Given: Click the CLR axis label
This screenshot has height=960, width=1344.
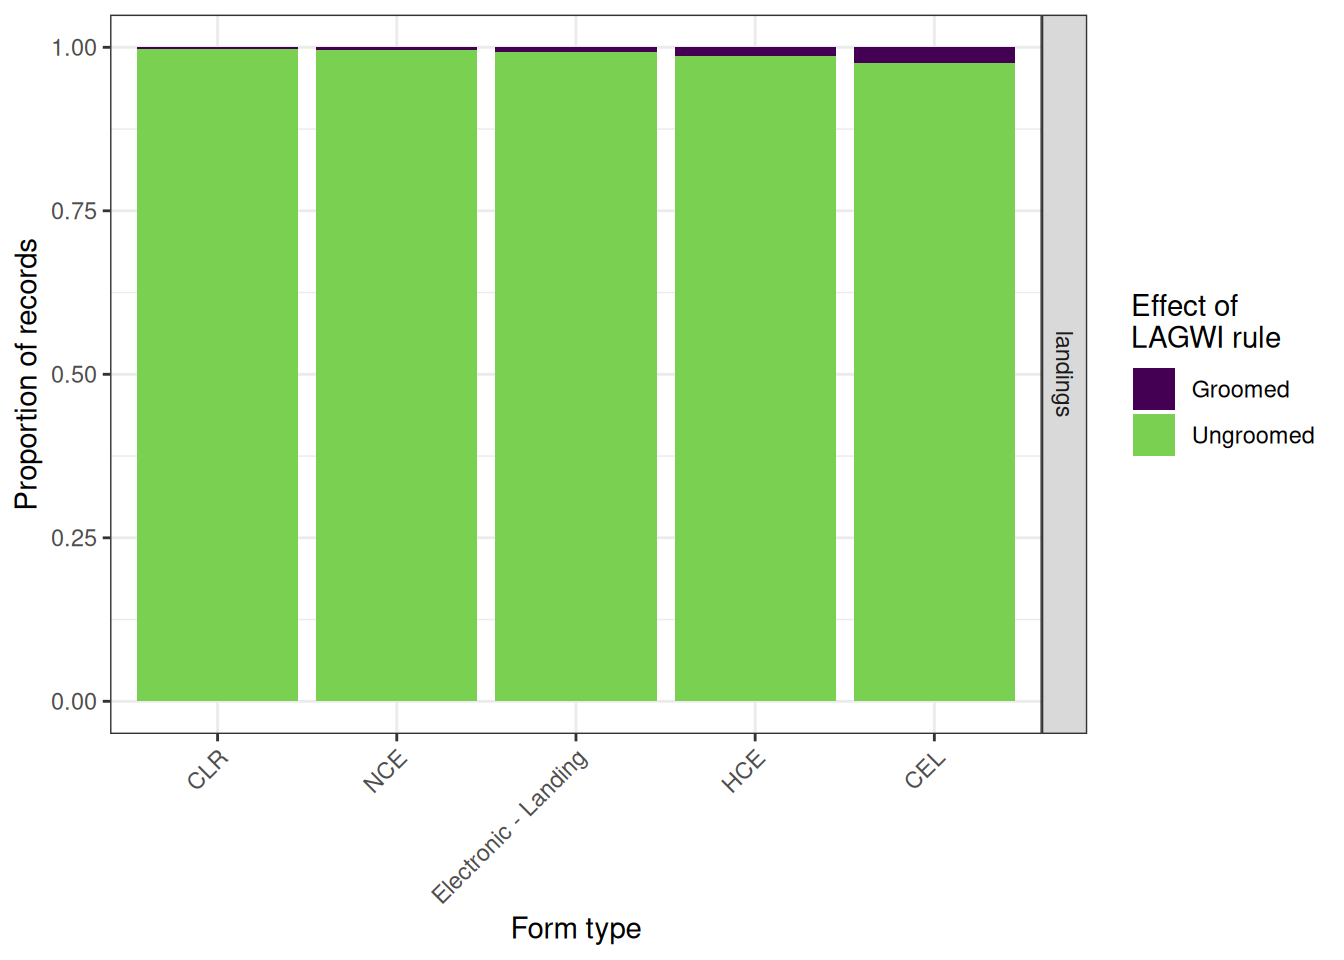Looking at the screenshot, I should 208,770.
